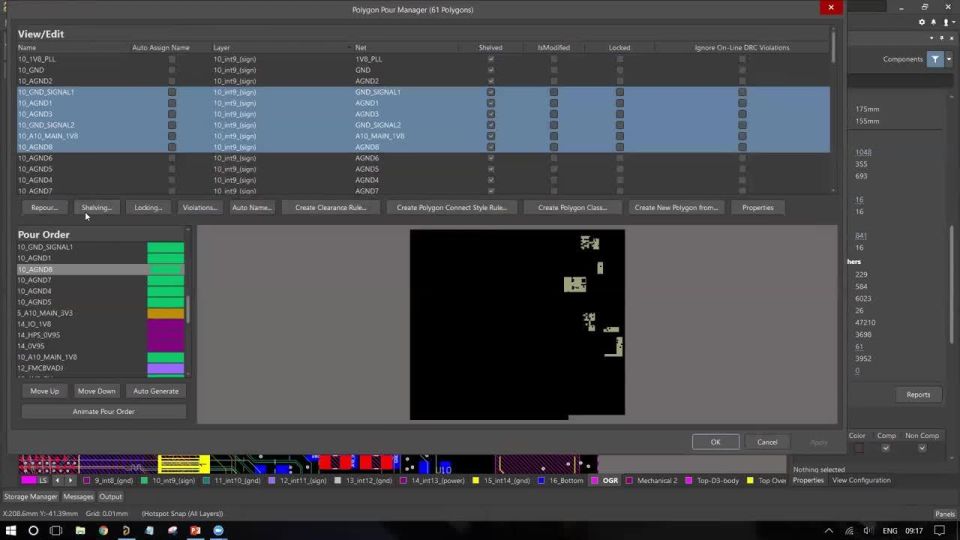Click the Cancel button
The height and width of the screenshot is (540, 960).
pyautogui.click(x=767, y=442)
